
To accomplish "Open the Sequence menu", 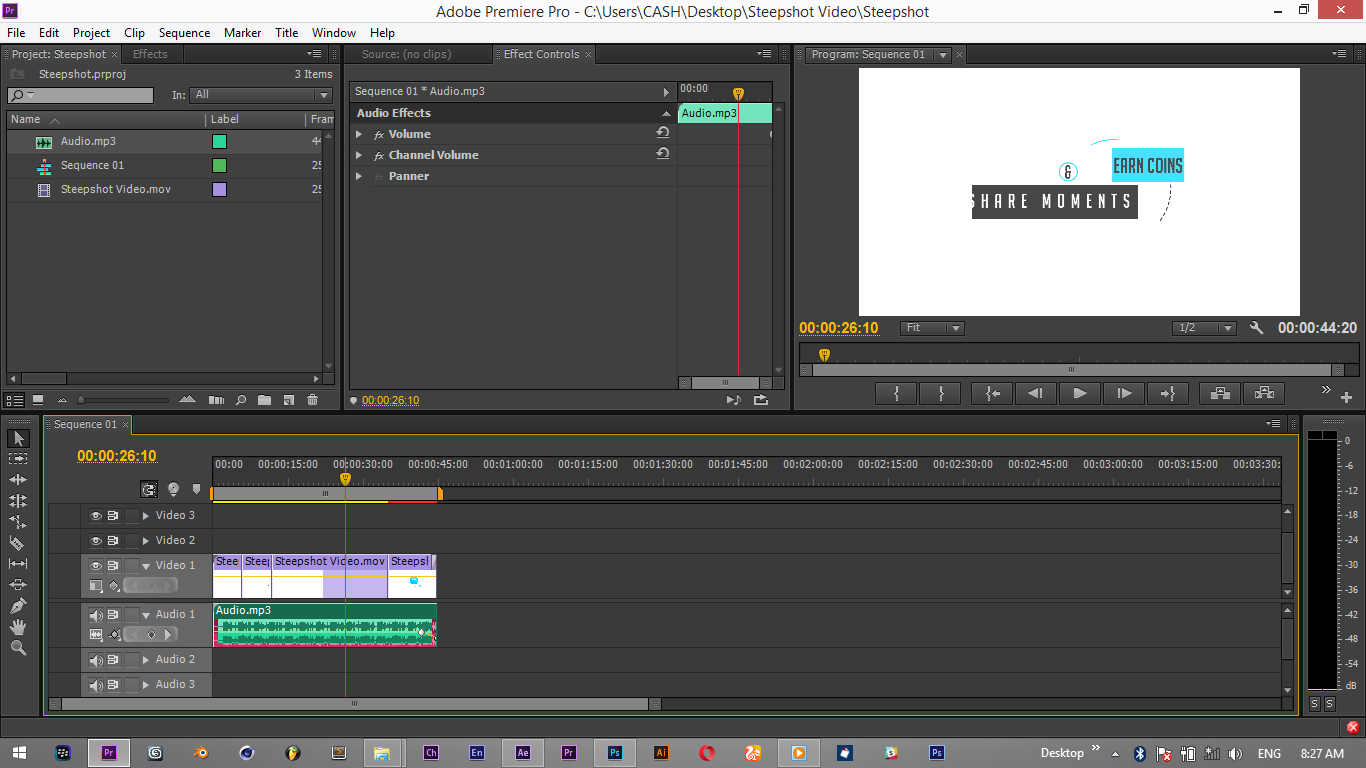I will (184, 33).
